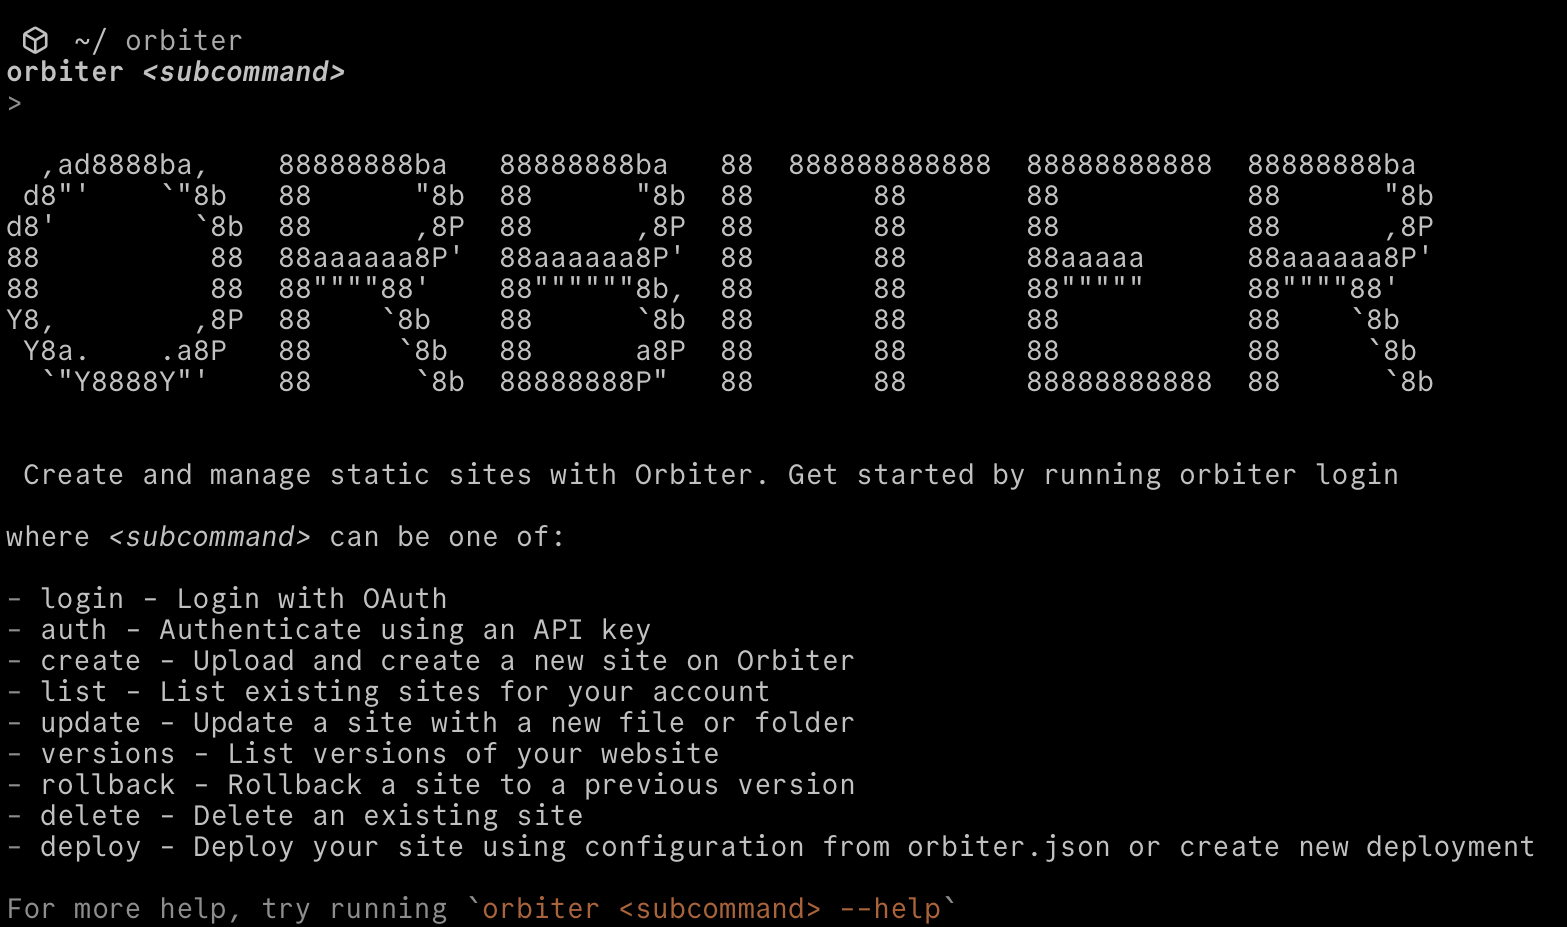Image resolution: width=1567 pixels, height=927 pixels.
Task: Click 'orbiter login' in the get started sentence
Action: tap(1288, 475)
